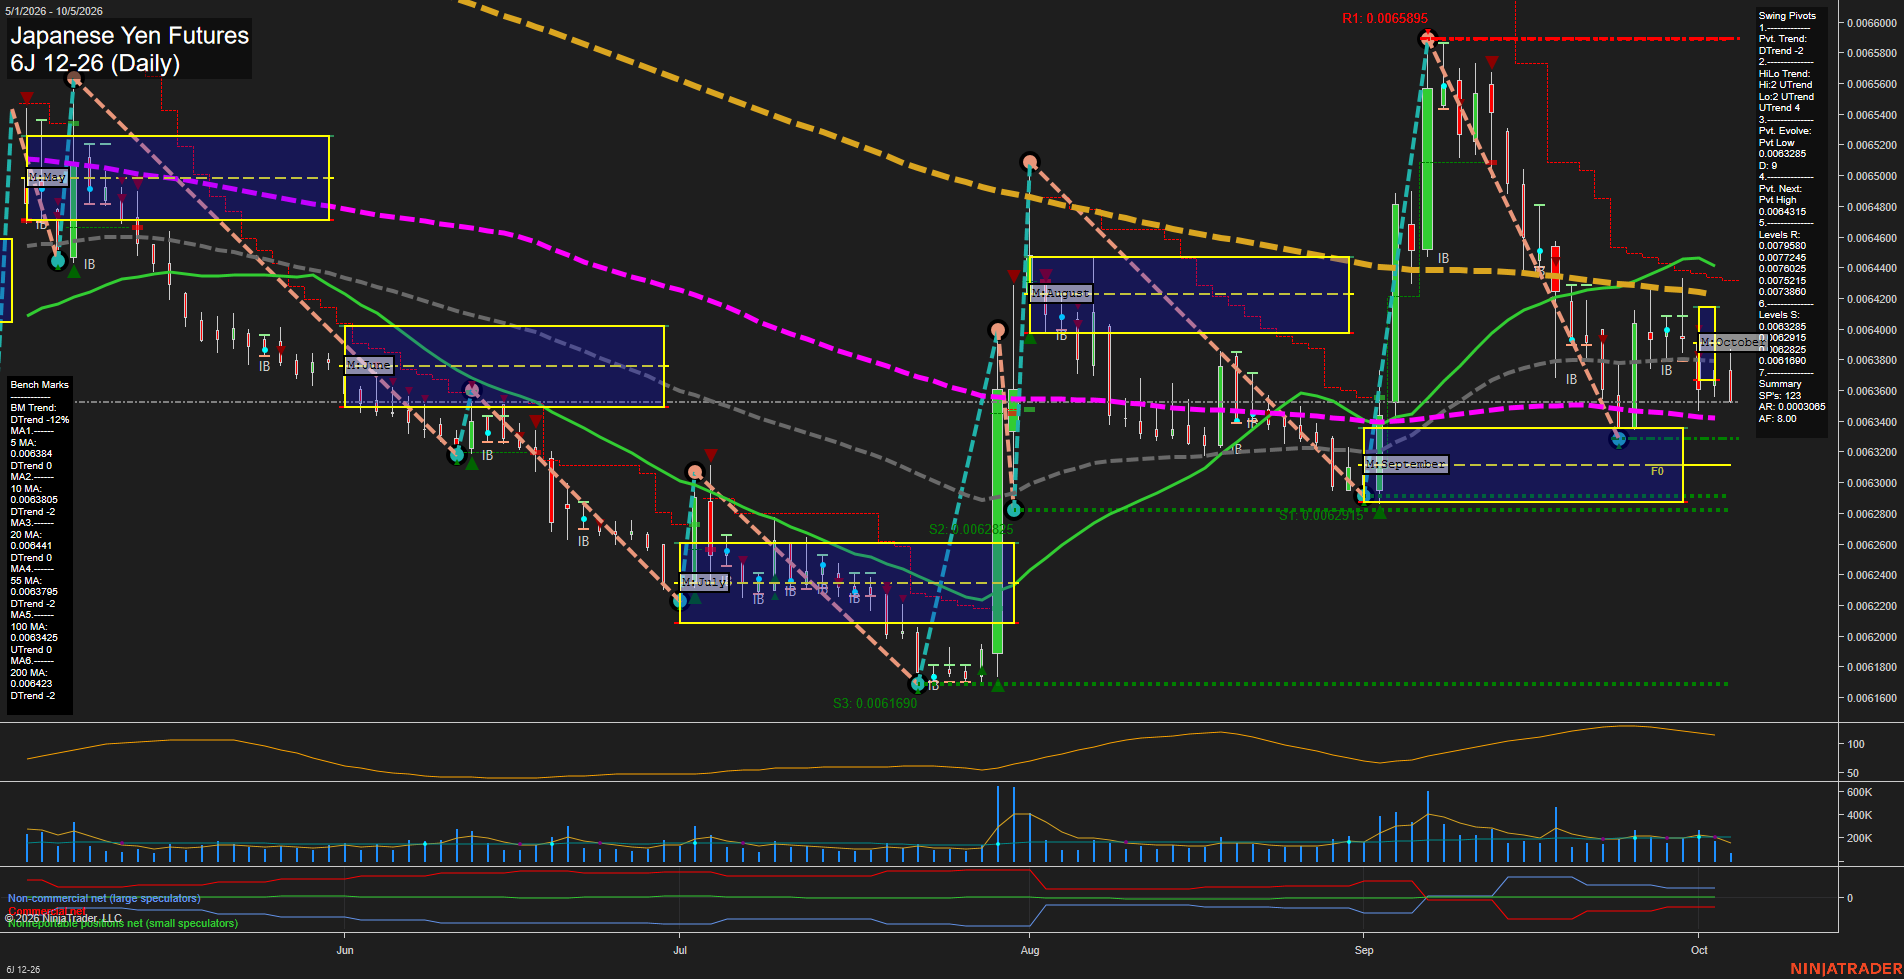Click the 'R1: 0.0065895' resistance label
Screen dimensions: 1904x979
point(1385,18)
